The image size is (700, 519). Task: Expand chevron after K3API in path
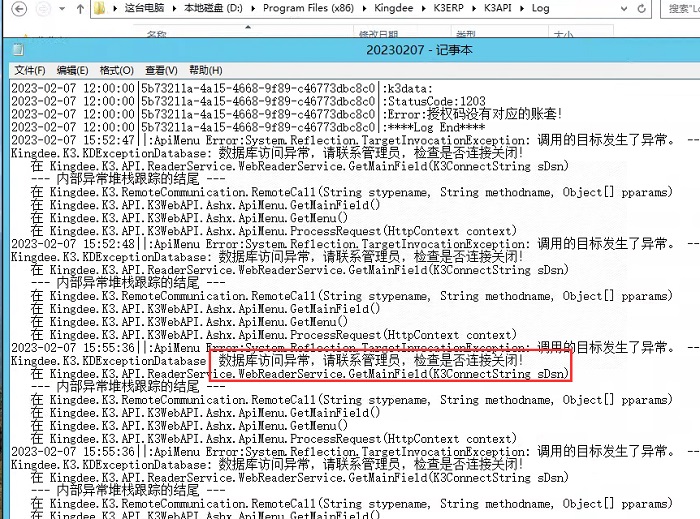point(522,8)
